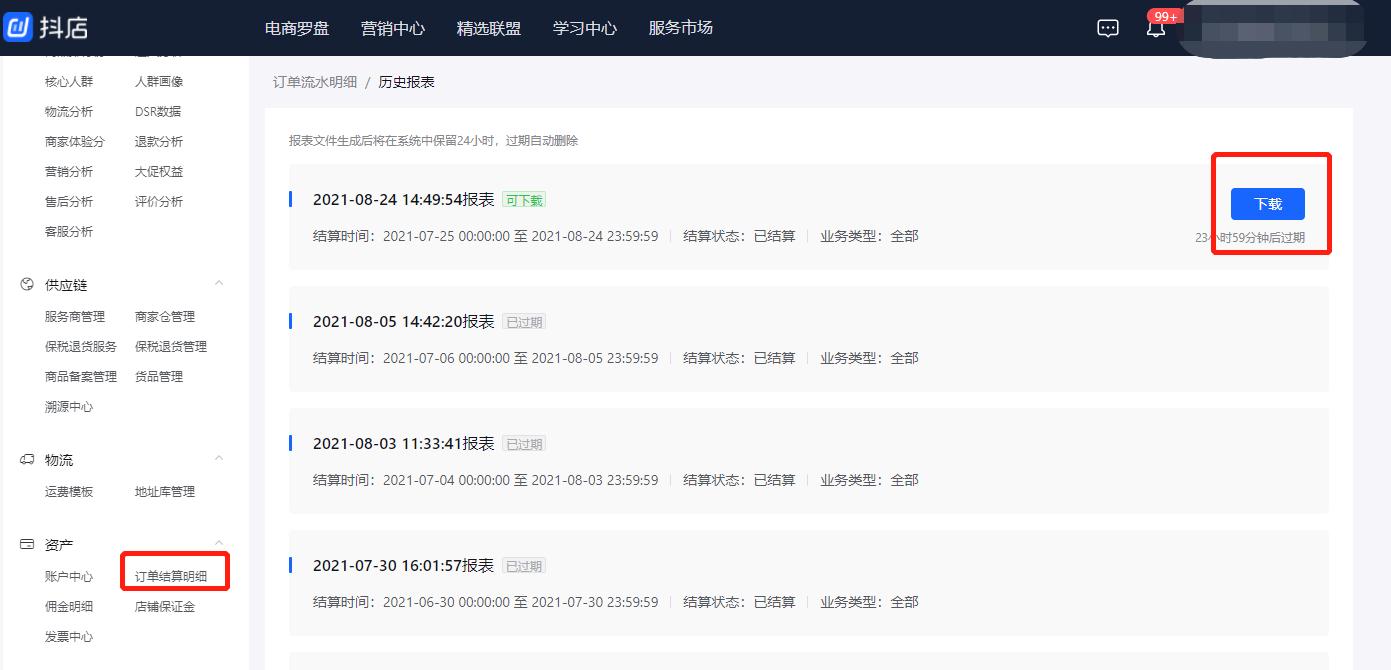Click 已过期 tag on 2021-08-05 report
The height and width of the screenshot is (670, 1391).
click(524, 322)
